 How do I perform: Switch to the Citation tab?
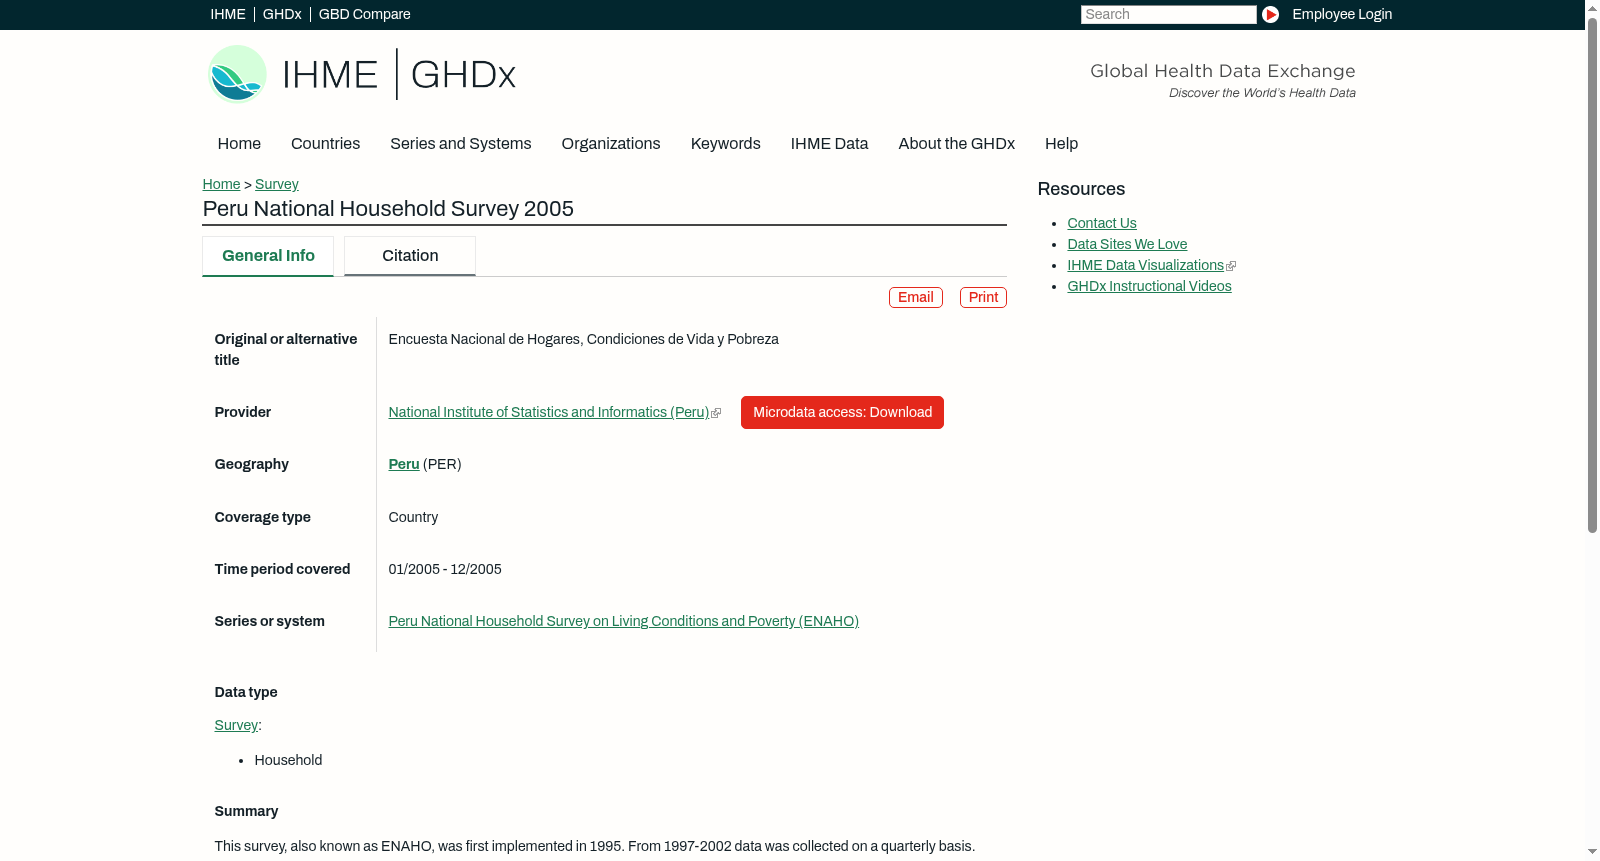pos(410,256)
